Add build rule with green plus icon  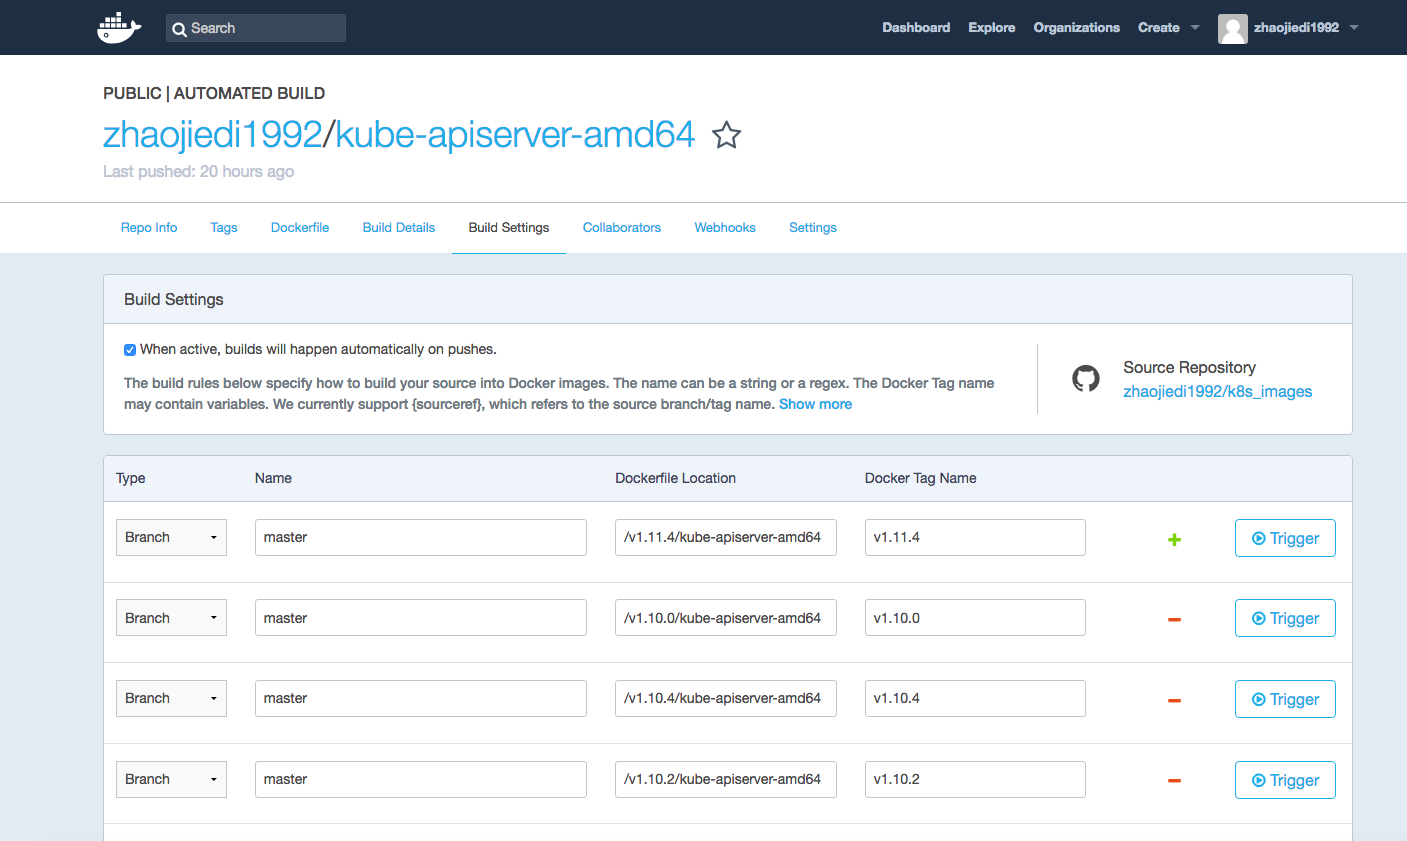coord(1175,539)
